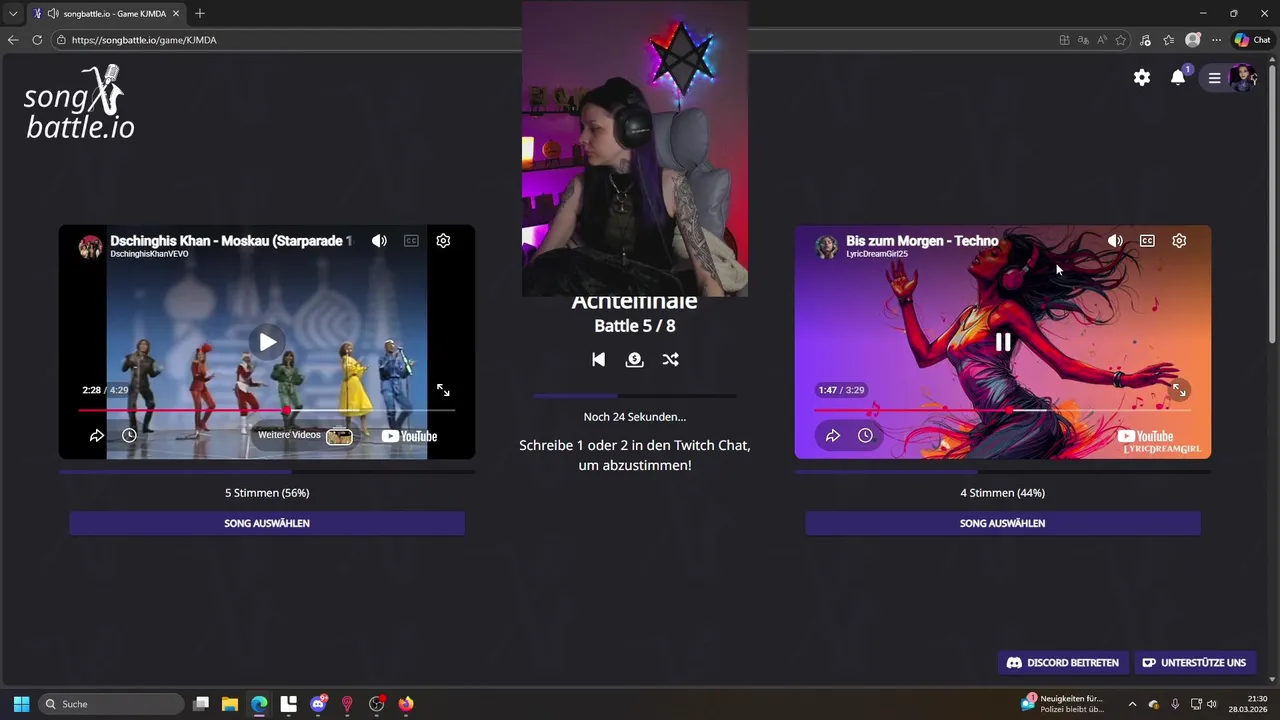Play the Dschinghis Khan Moskau video
Screen dimensions: 1280x720
267,342
